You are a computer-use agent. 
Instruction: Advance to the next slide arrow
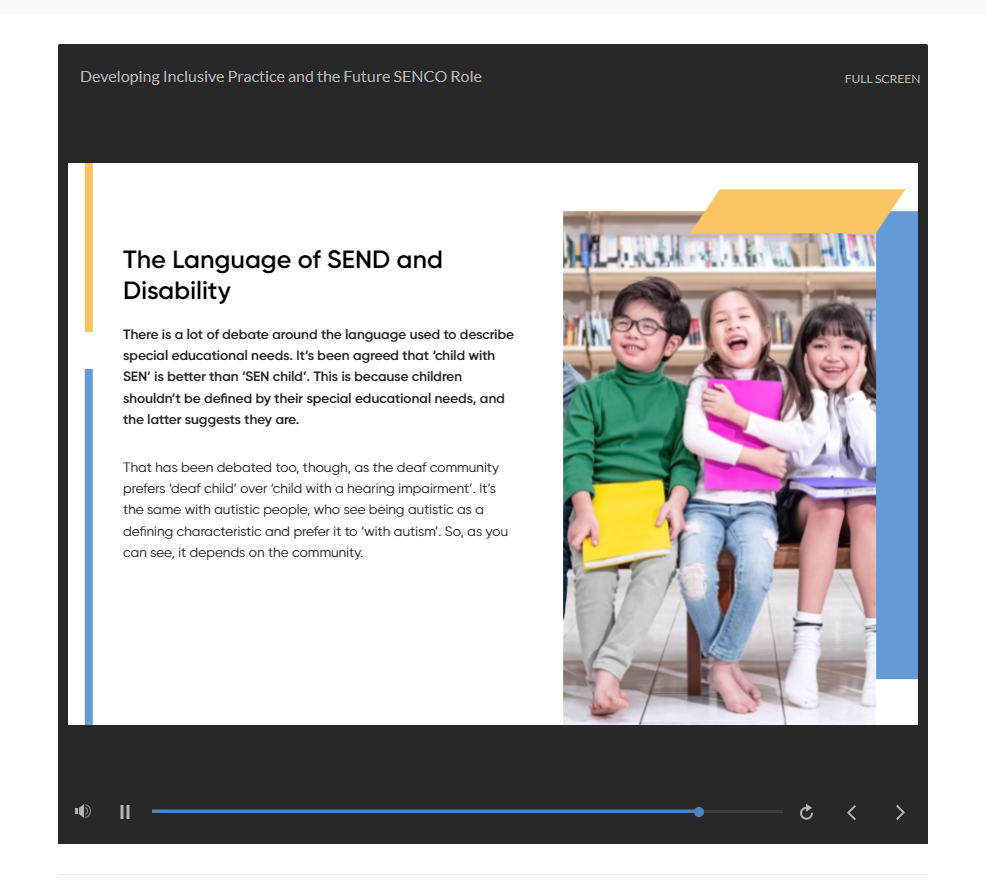click(899, 812)
